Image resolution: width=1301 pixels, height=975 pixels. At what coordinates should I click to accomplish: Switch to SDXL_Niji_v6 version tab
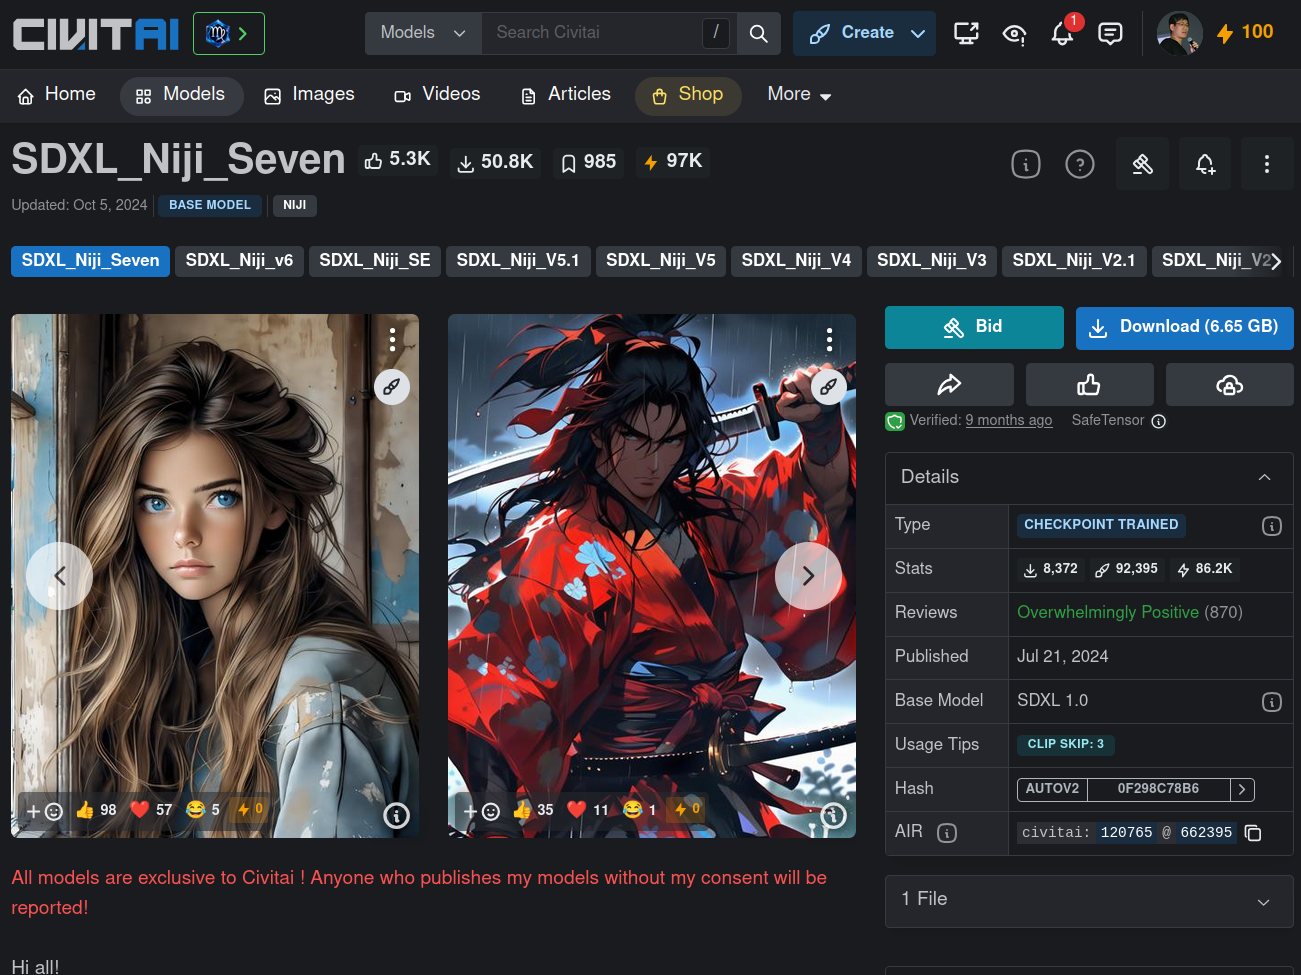pyautogui.click(x=239, y=261)
